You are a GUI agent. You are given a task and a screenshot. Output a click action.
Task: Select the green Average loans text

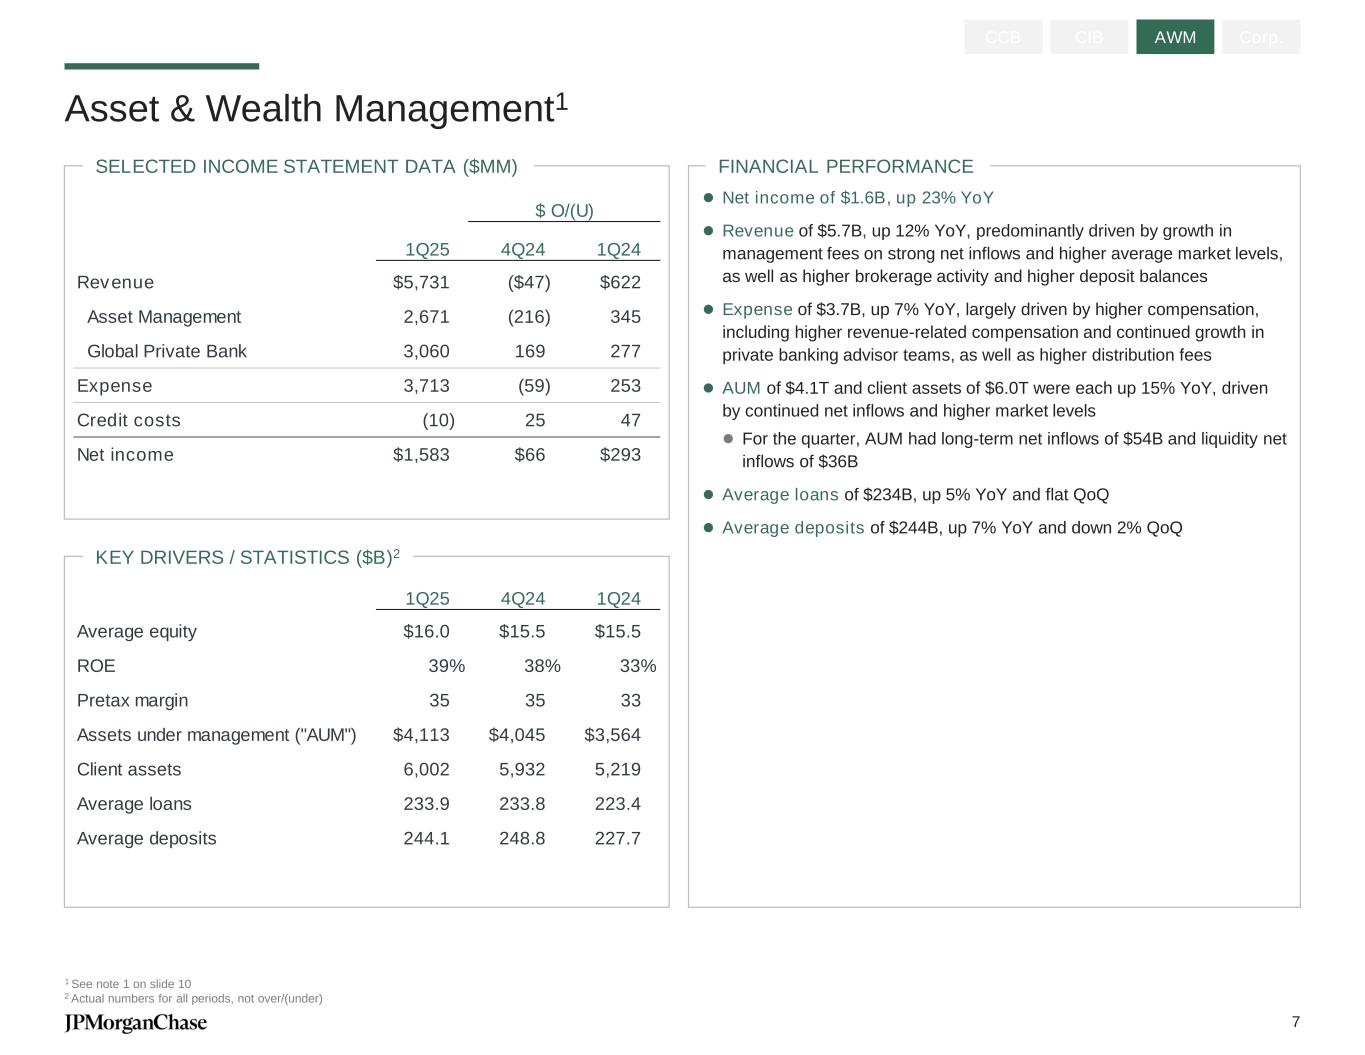click(780, 495)
